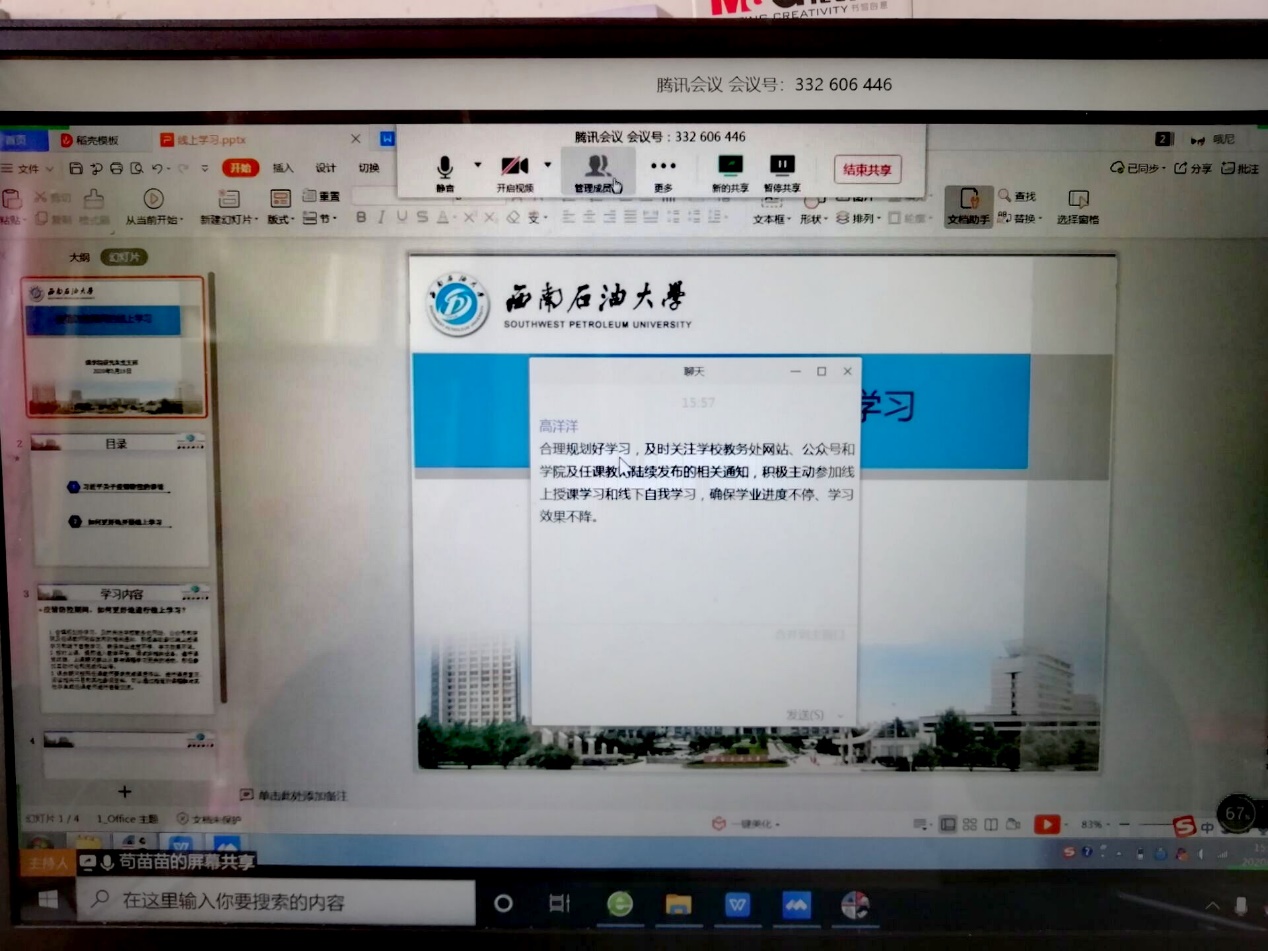The image size is (1268, 951).
Task: Undo the last action
Action: [x=157, y=168]
